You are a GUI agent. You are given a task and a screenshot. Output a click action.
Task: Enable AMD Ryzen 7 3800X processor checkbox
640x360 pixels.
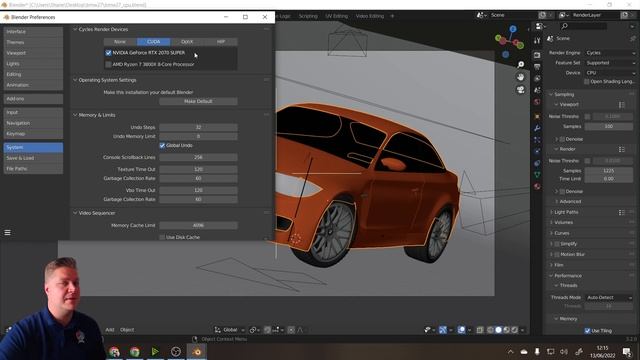pyautogui.click(x=109, y=64)
